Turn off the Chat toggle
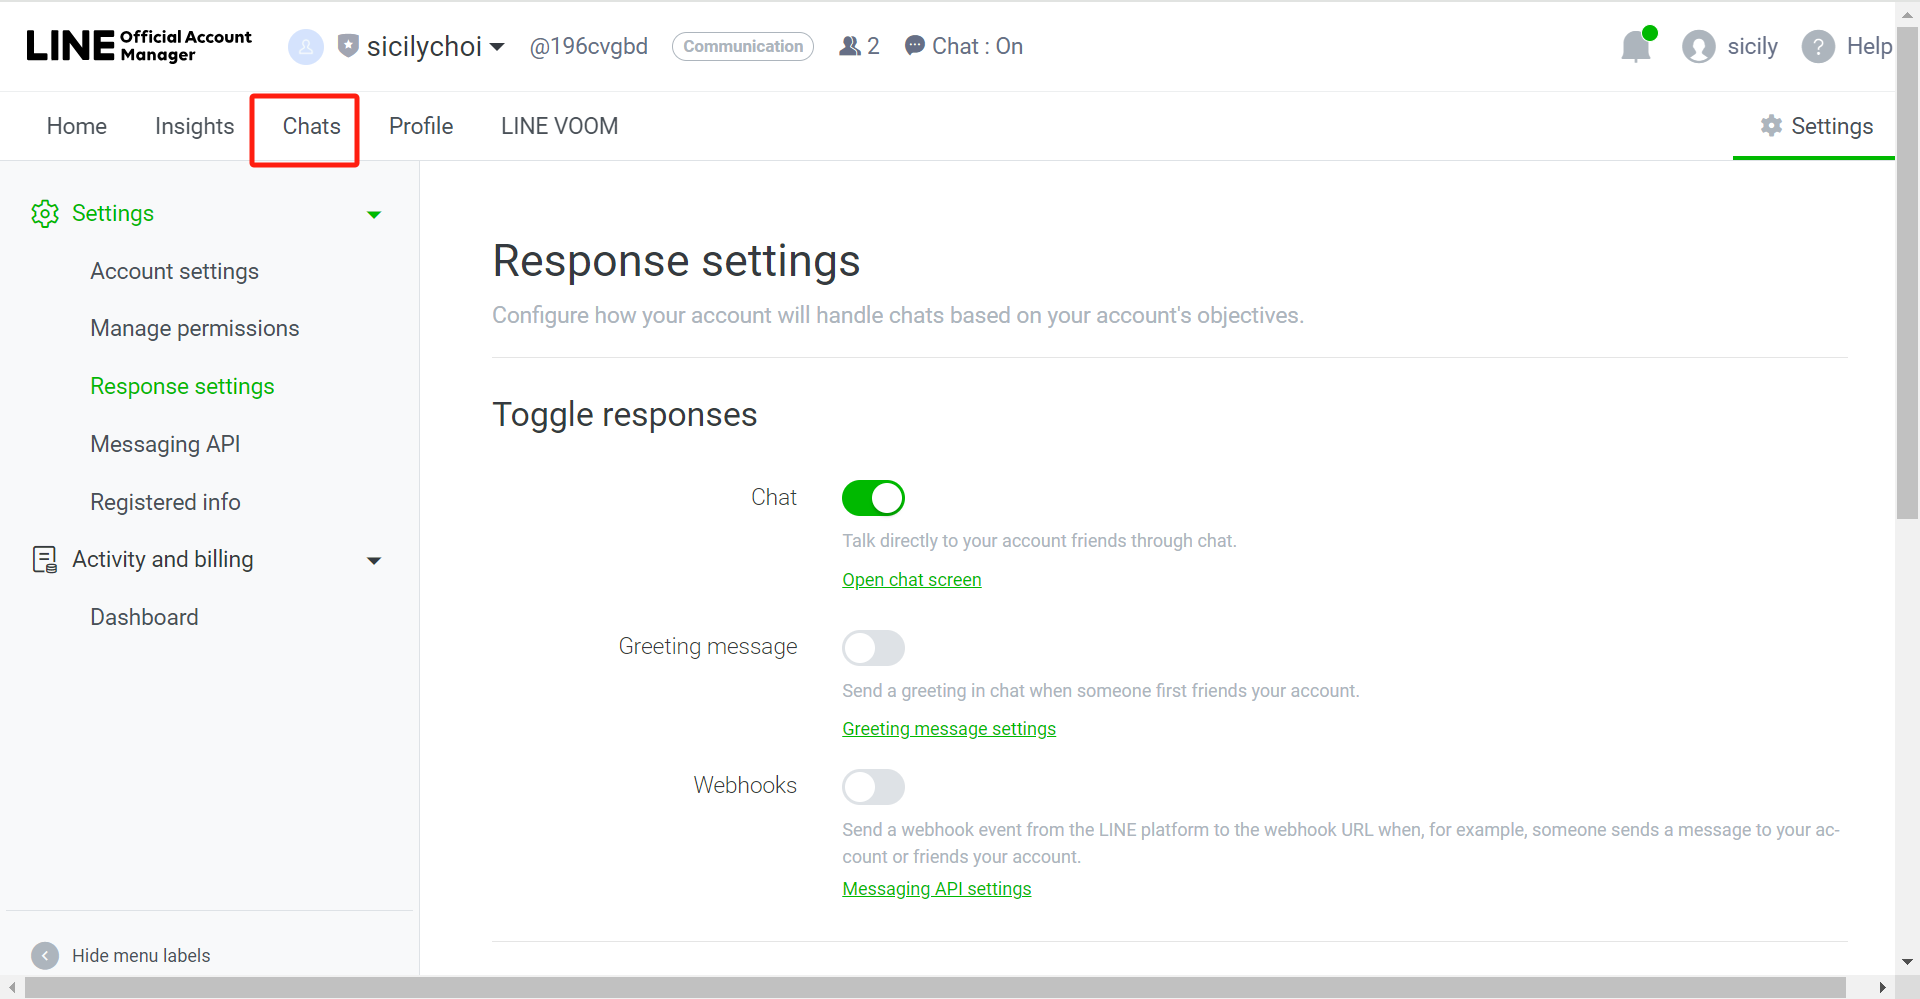The image size is (1920, 999). pyautogui.click(x=873, y=498)
